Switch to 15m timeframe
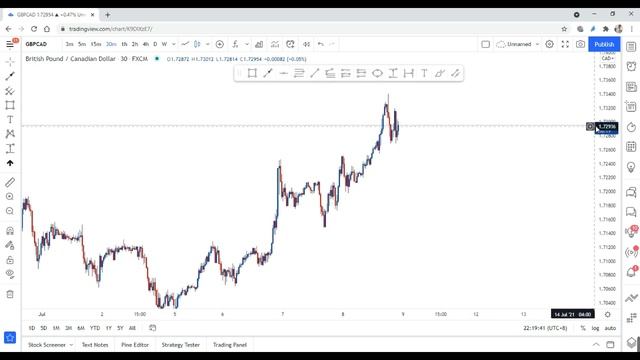 tap(96, 44)
